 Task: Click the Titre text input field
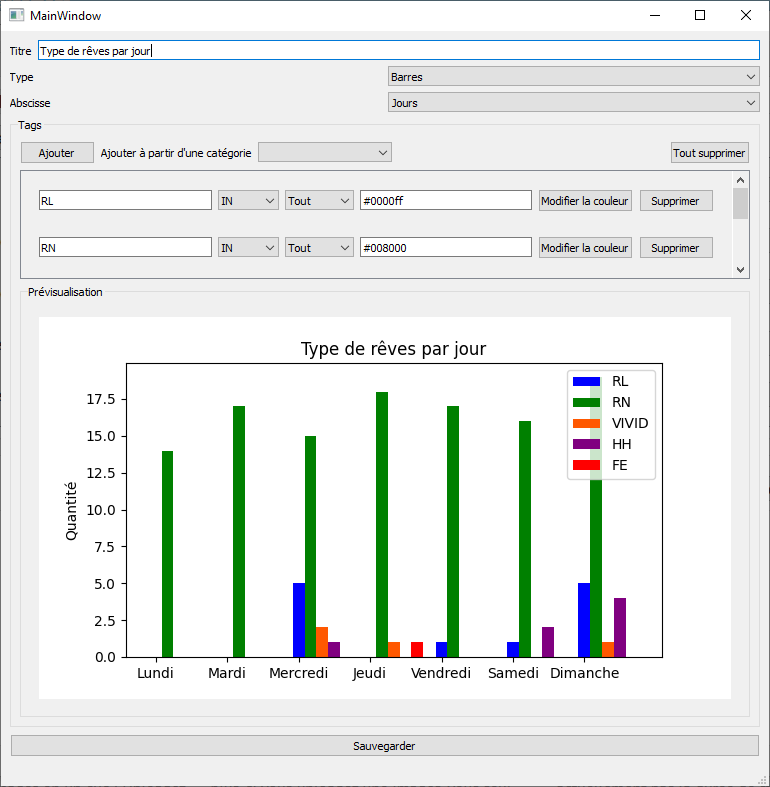pos(398,51)
